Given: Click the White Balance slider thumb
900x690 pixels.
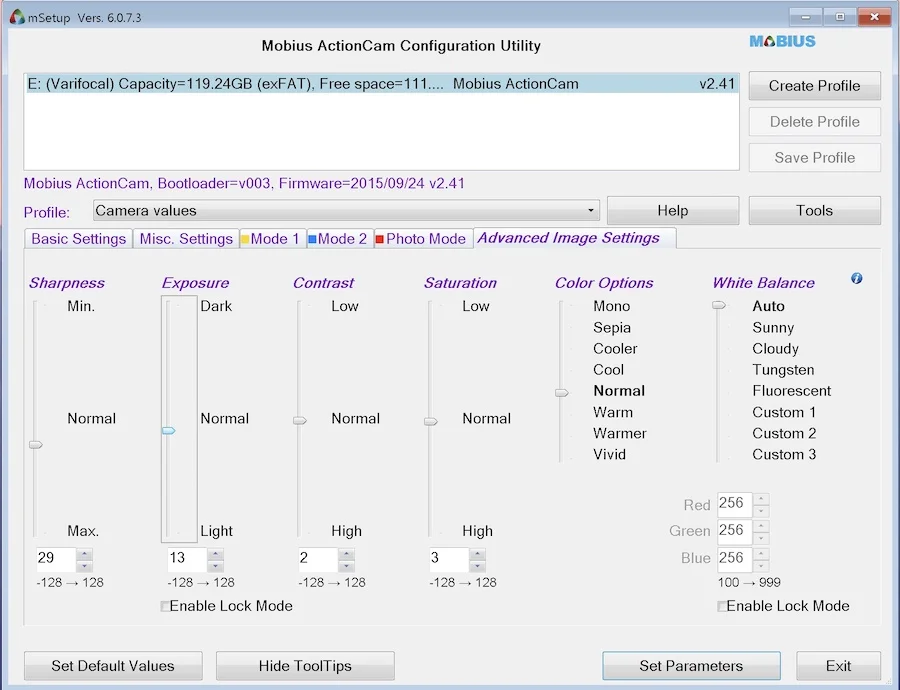Looking at the screenshot, I should (719, 305).
